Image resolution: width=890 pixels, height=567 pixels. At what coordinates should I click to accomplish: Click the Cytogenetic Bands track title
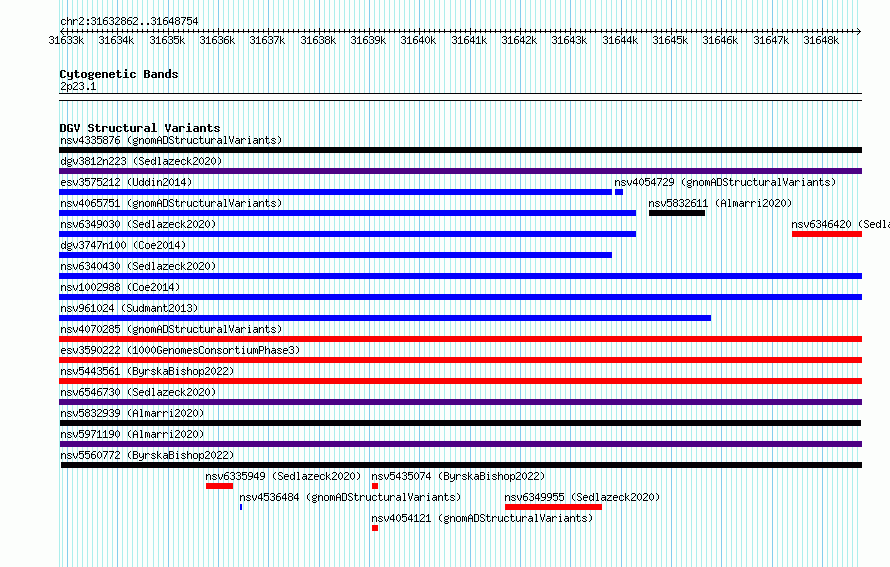[119, 74]
